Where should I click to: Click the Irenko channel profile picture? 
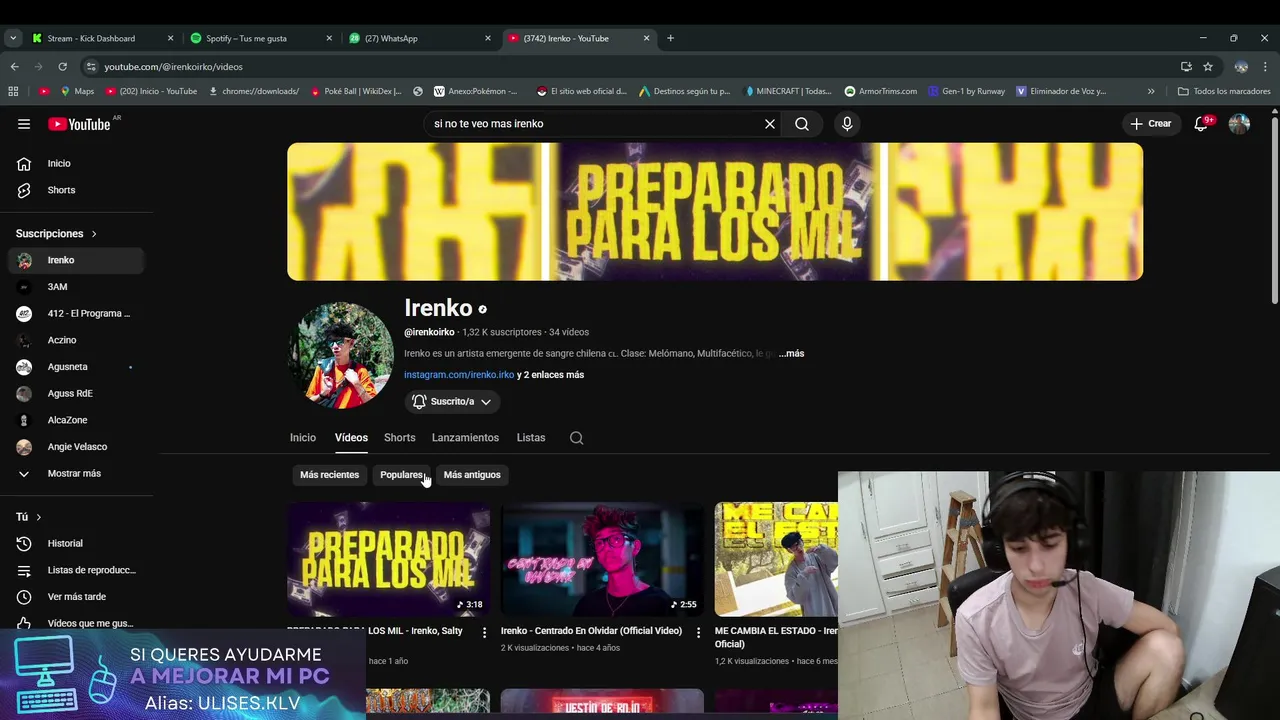pyautogui.click(x=341, y=355)
